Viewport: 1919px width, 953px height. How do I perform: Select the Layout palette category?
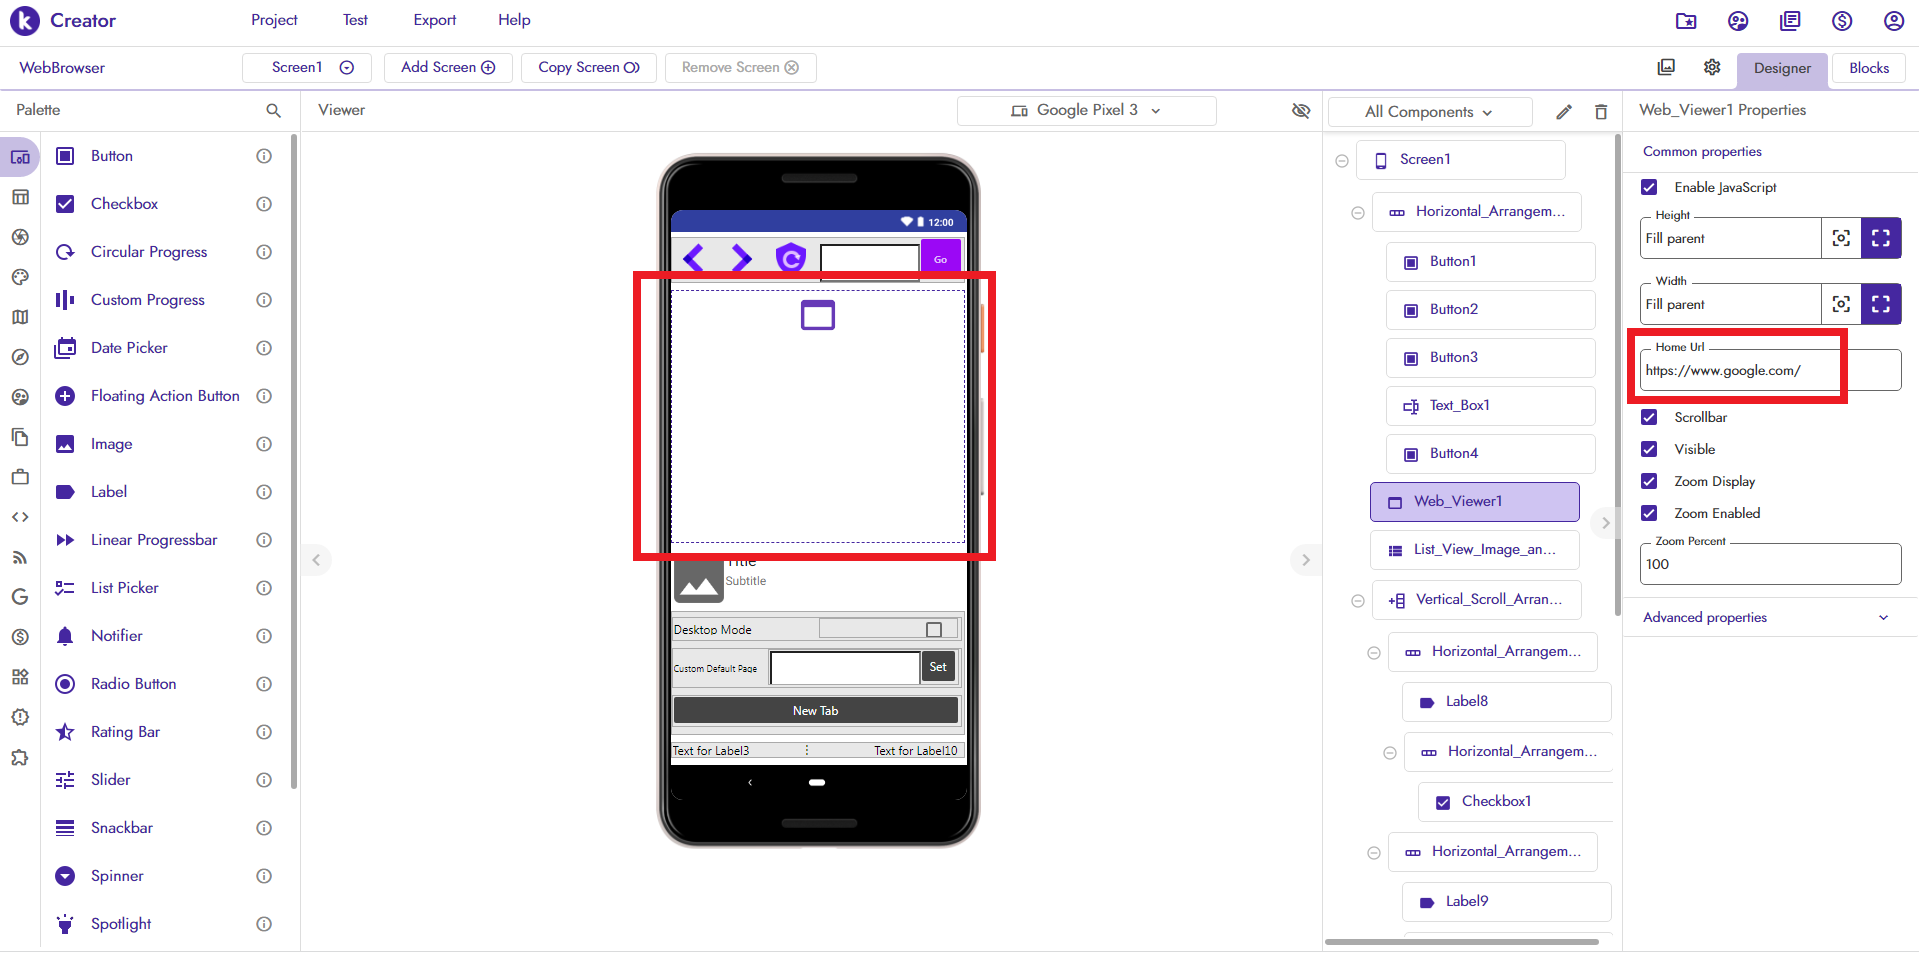(x=20, y=197)
